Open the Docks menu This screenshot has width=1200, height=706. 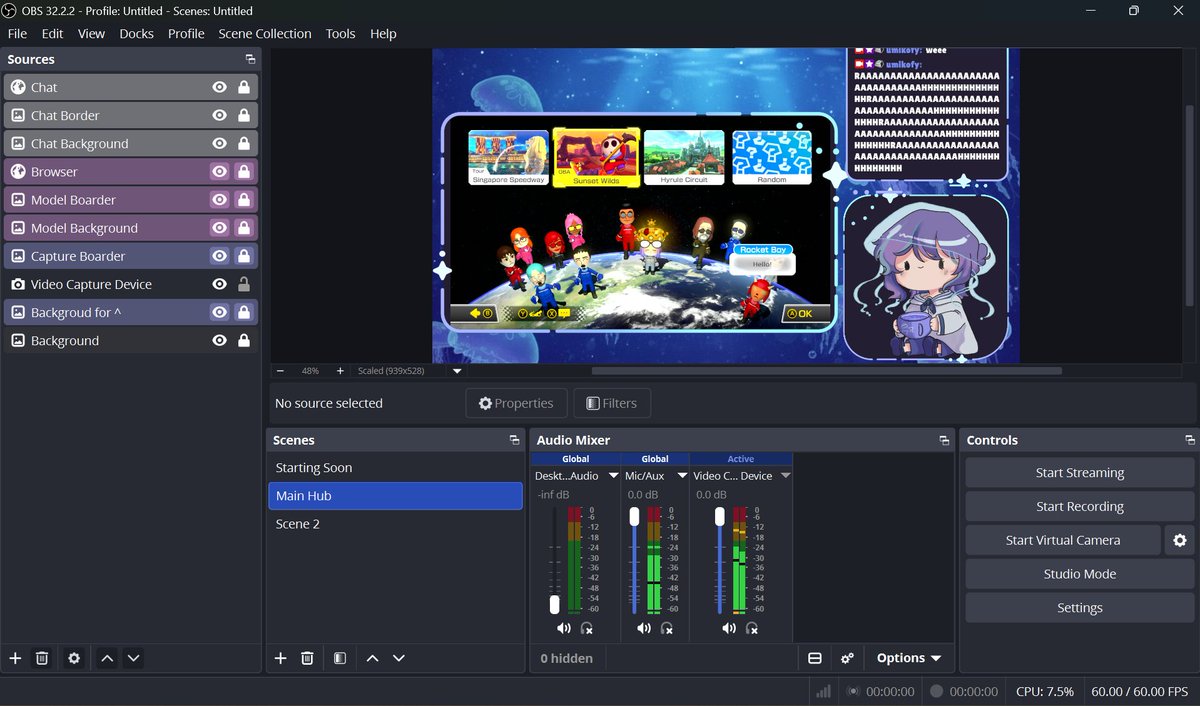[136, 33]
